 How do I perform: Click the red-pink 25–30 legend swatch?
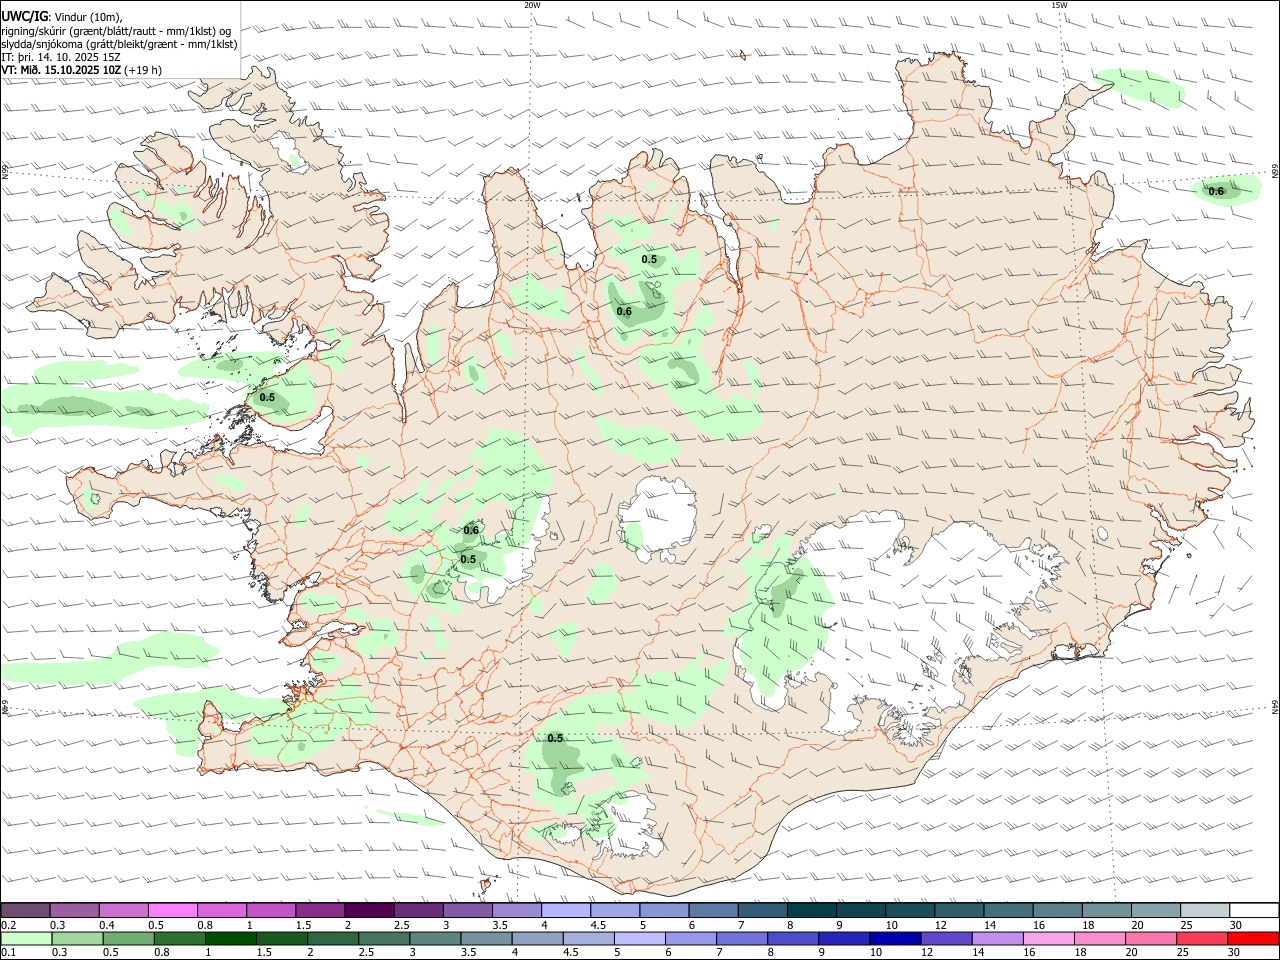1201,938
